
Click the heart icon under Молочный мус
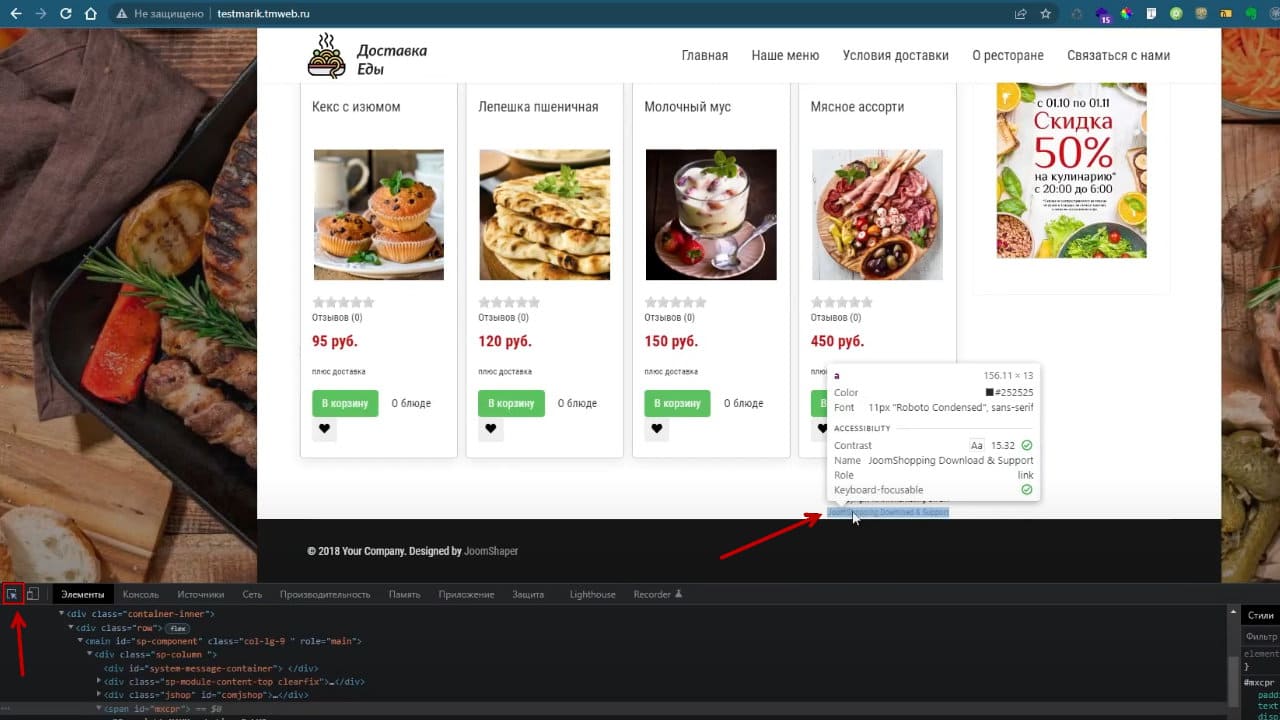[x=656, y=429]
